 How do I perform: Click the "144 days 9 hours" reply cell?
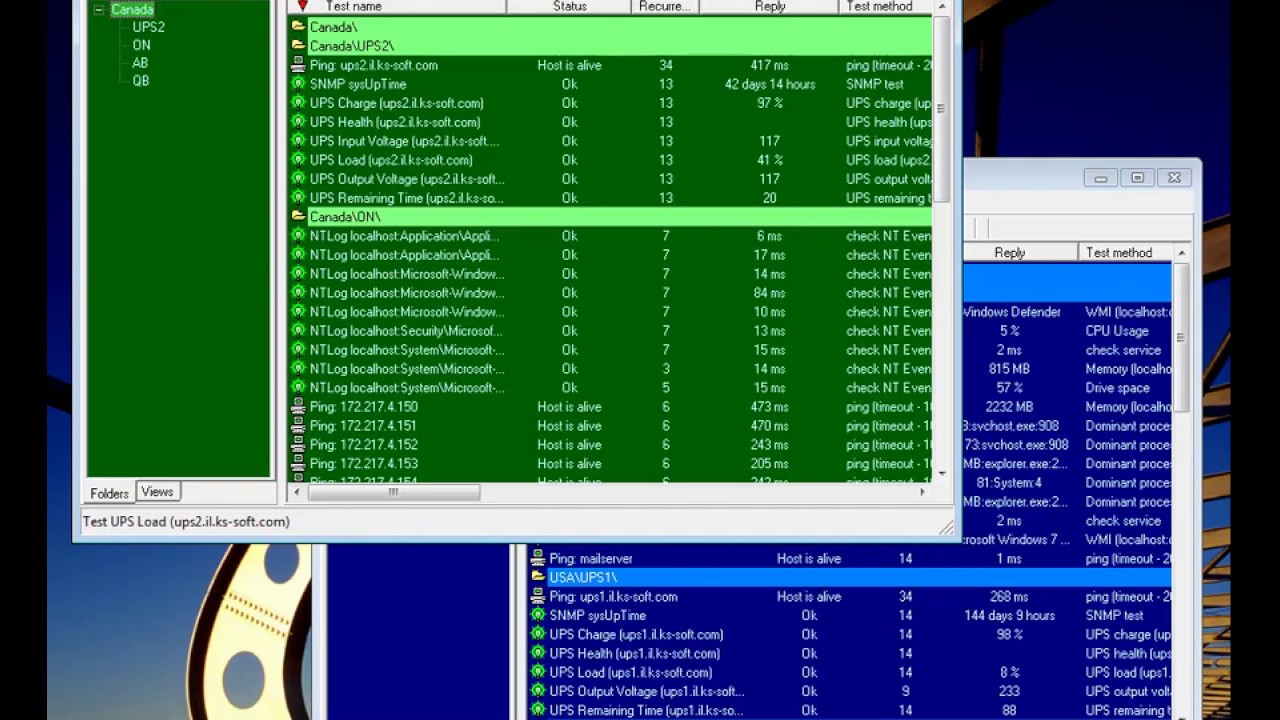click(1009, 616)
